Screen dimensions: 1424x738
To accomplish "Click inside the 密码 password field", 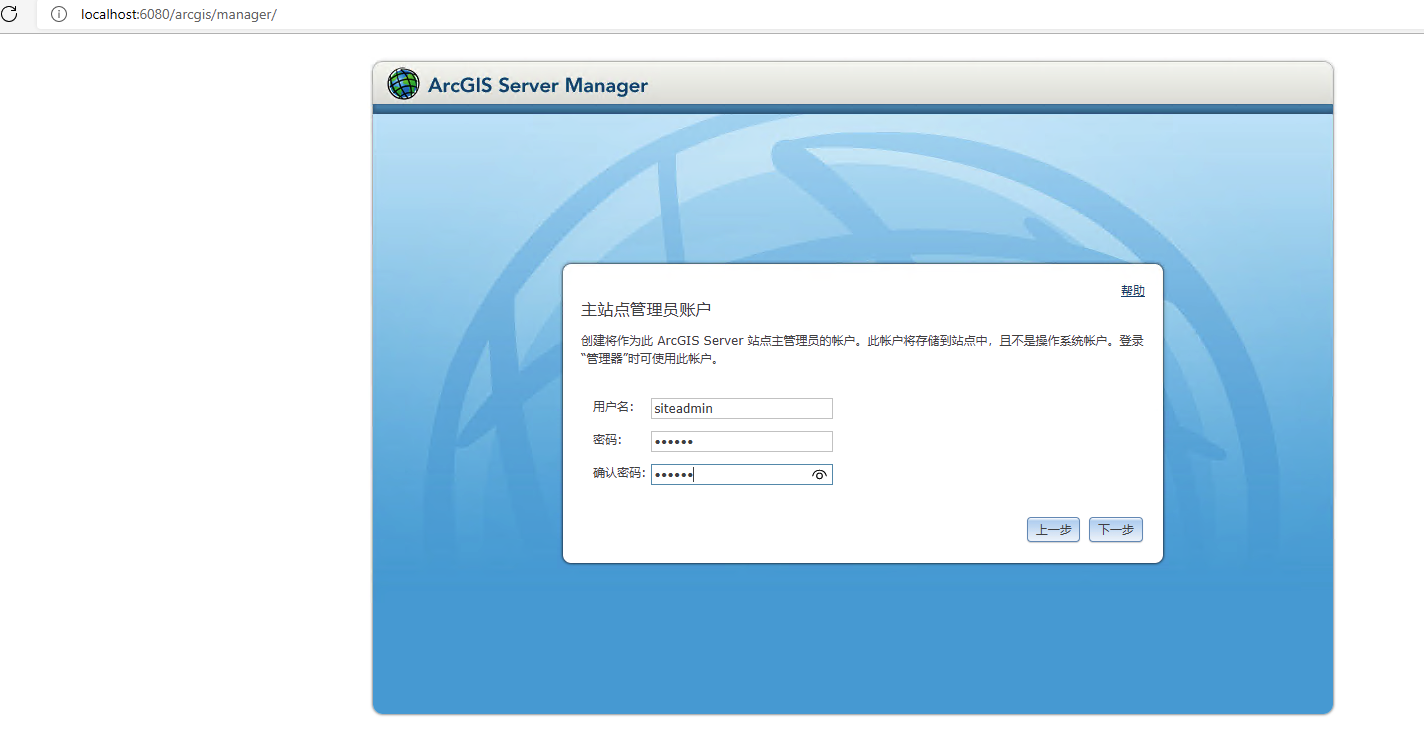I will pyautogui.click(x=741, y=441).
